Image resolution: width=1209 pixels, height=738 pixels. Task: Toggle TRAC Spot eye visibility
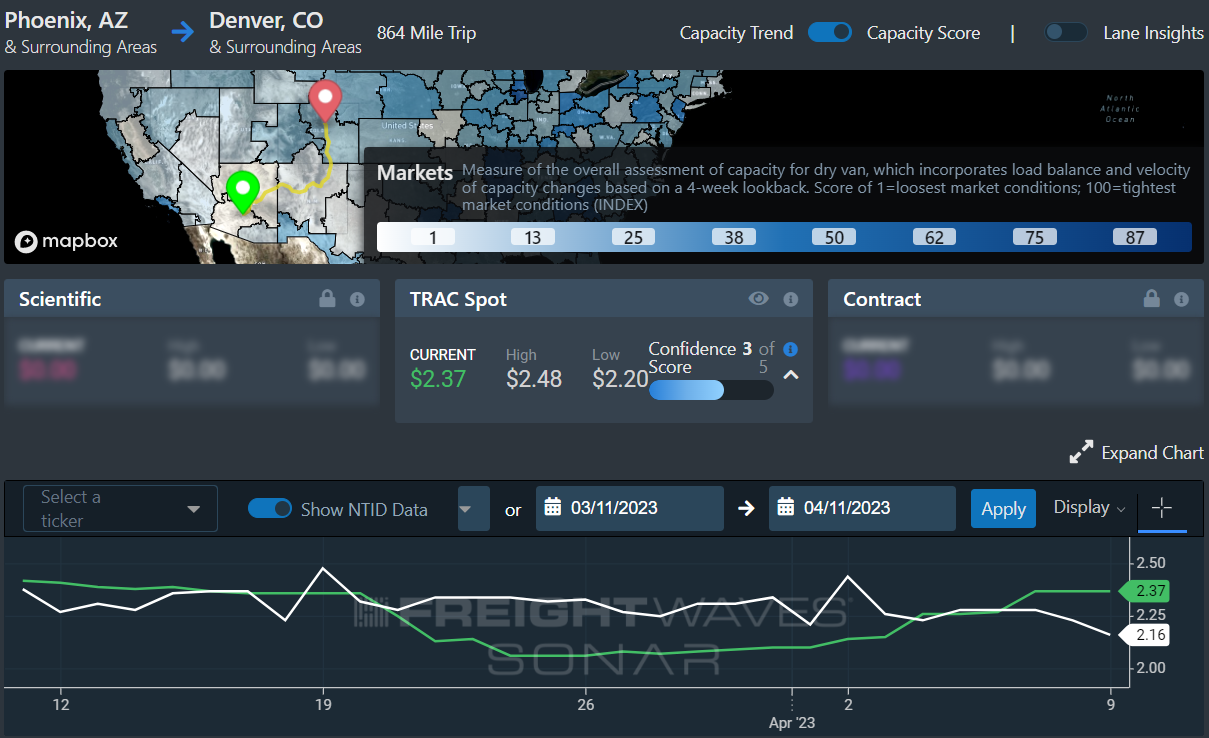[759, 299]
